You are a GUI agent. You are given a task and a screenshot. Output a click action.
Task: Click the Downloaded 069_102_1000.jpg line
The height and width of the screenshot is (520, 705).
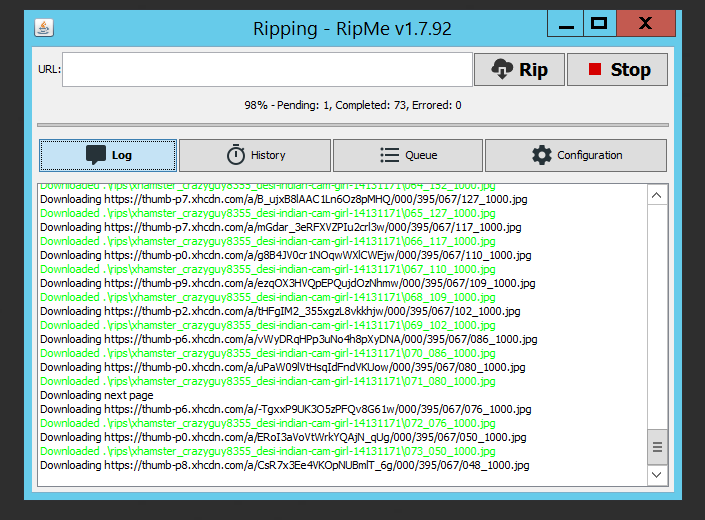click(x=268, y=325)
